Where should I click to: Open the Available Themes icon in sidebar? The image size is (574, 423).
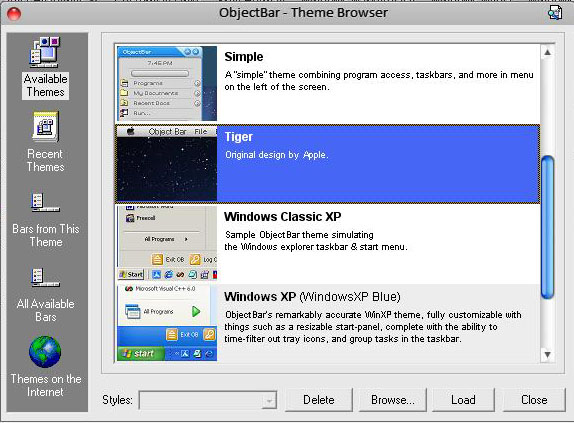(44, 52)
